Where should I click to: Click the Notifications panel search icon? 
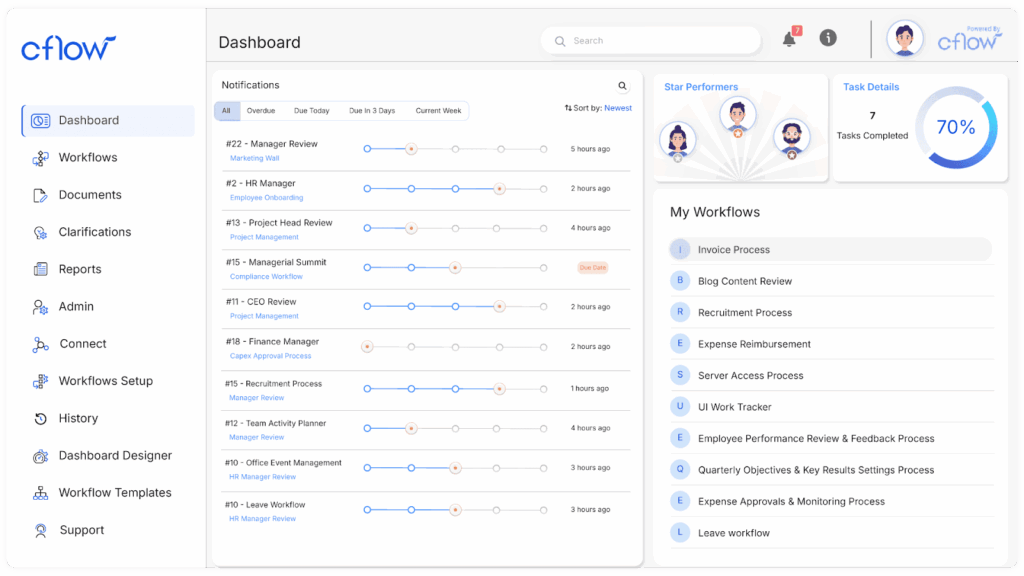[623, 86]
